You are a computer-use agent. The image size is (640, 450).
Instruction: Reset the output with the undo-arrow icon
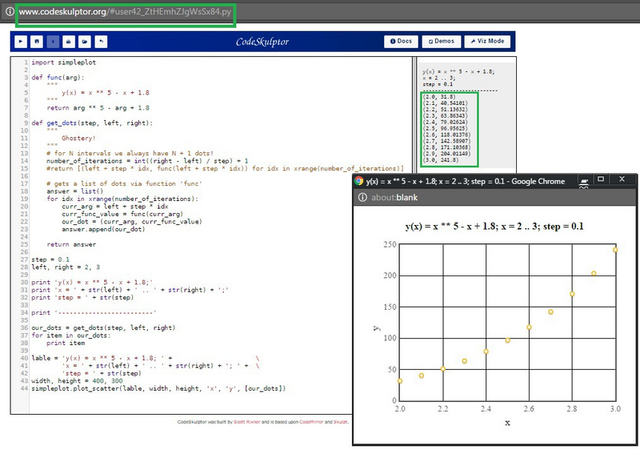coord(101,42)
